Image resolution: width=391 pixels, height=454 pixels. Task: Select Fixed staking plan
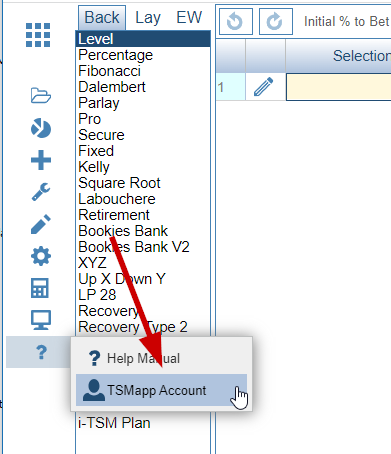143,151
